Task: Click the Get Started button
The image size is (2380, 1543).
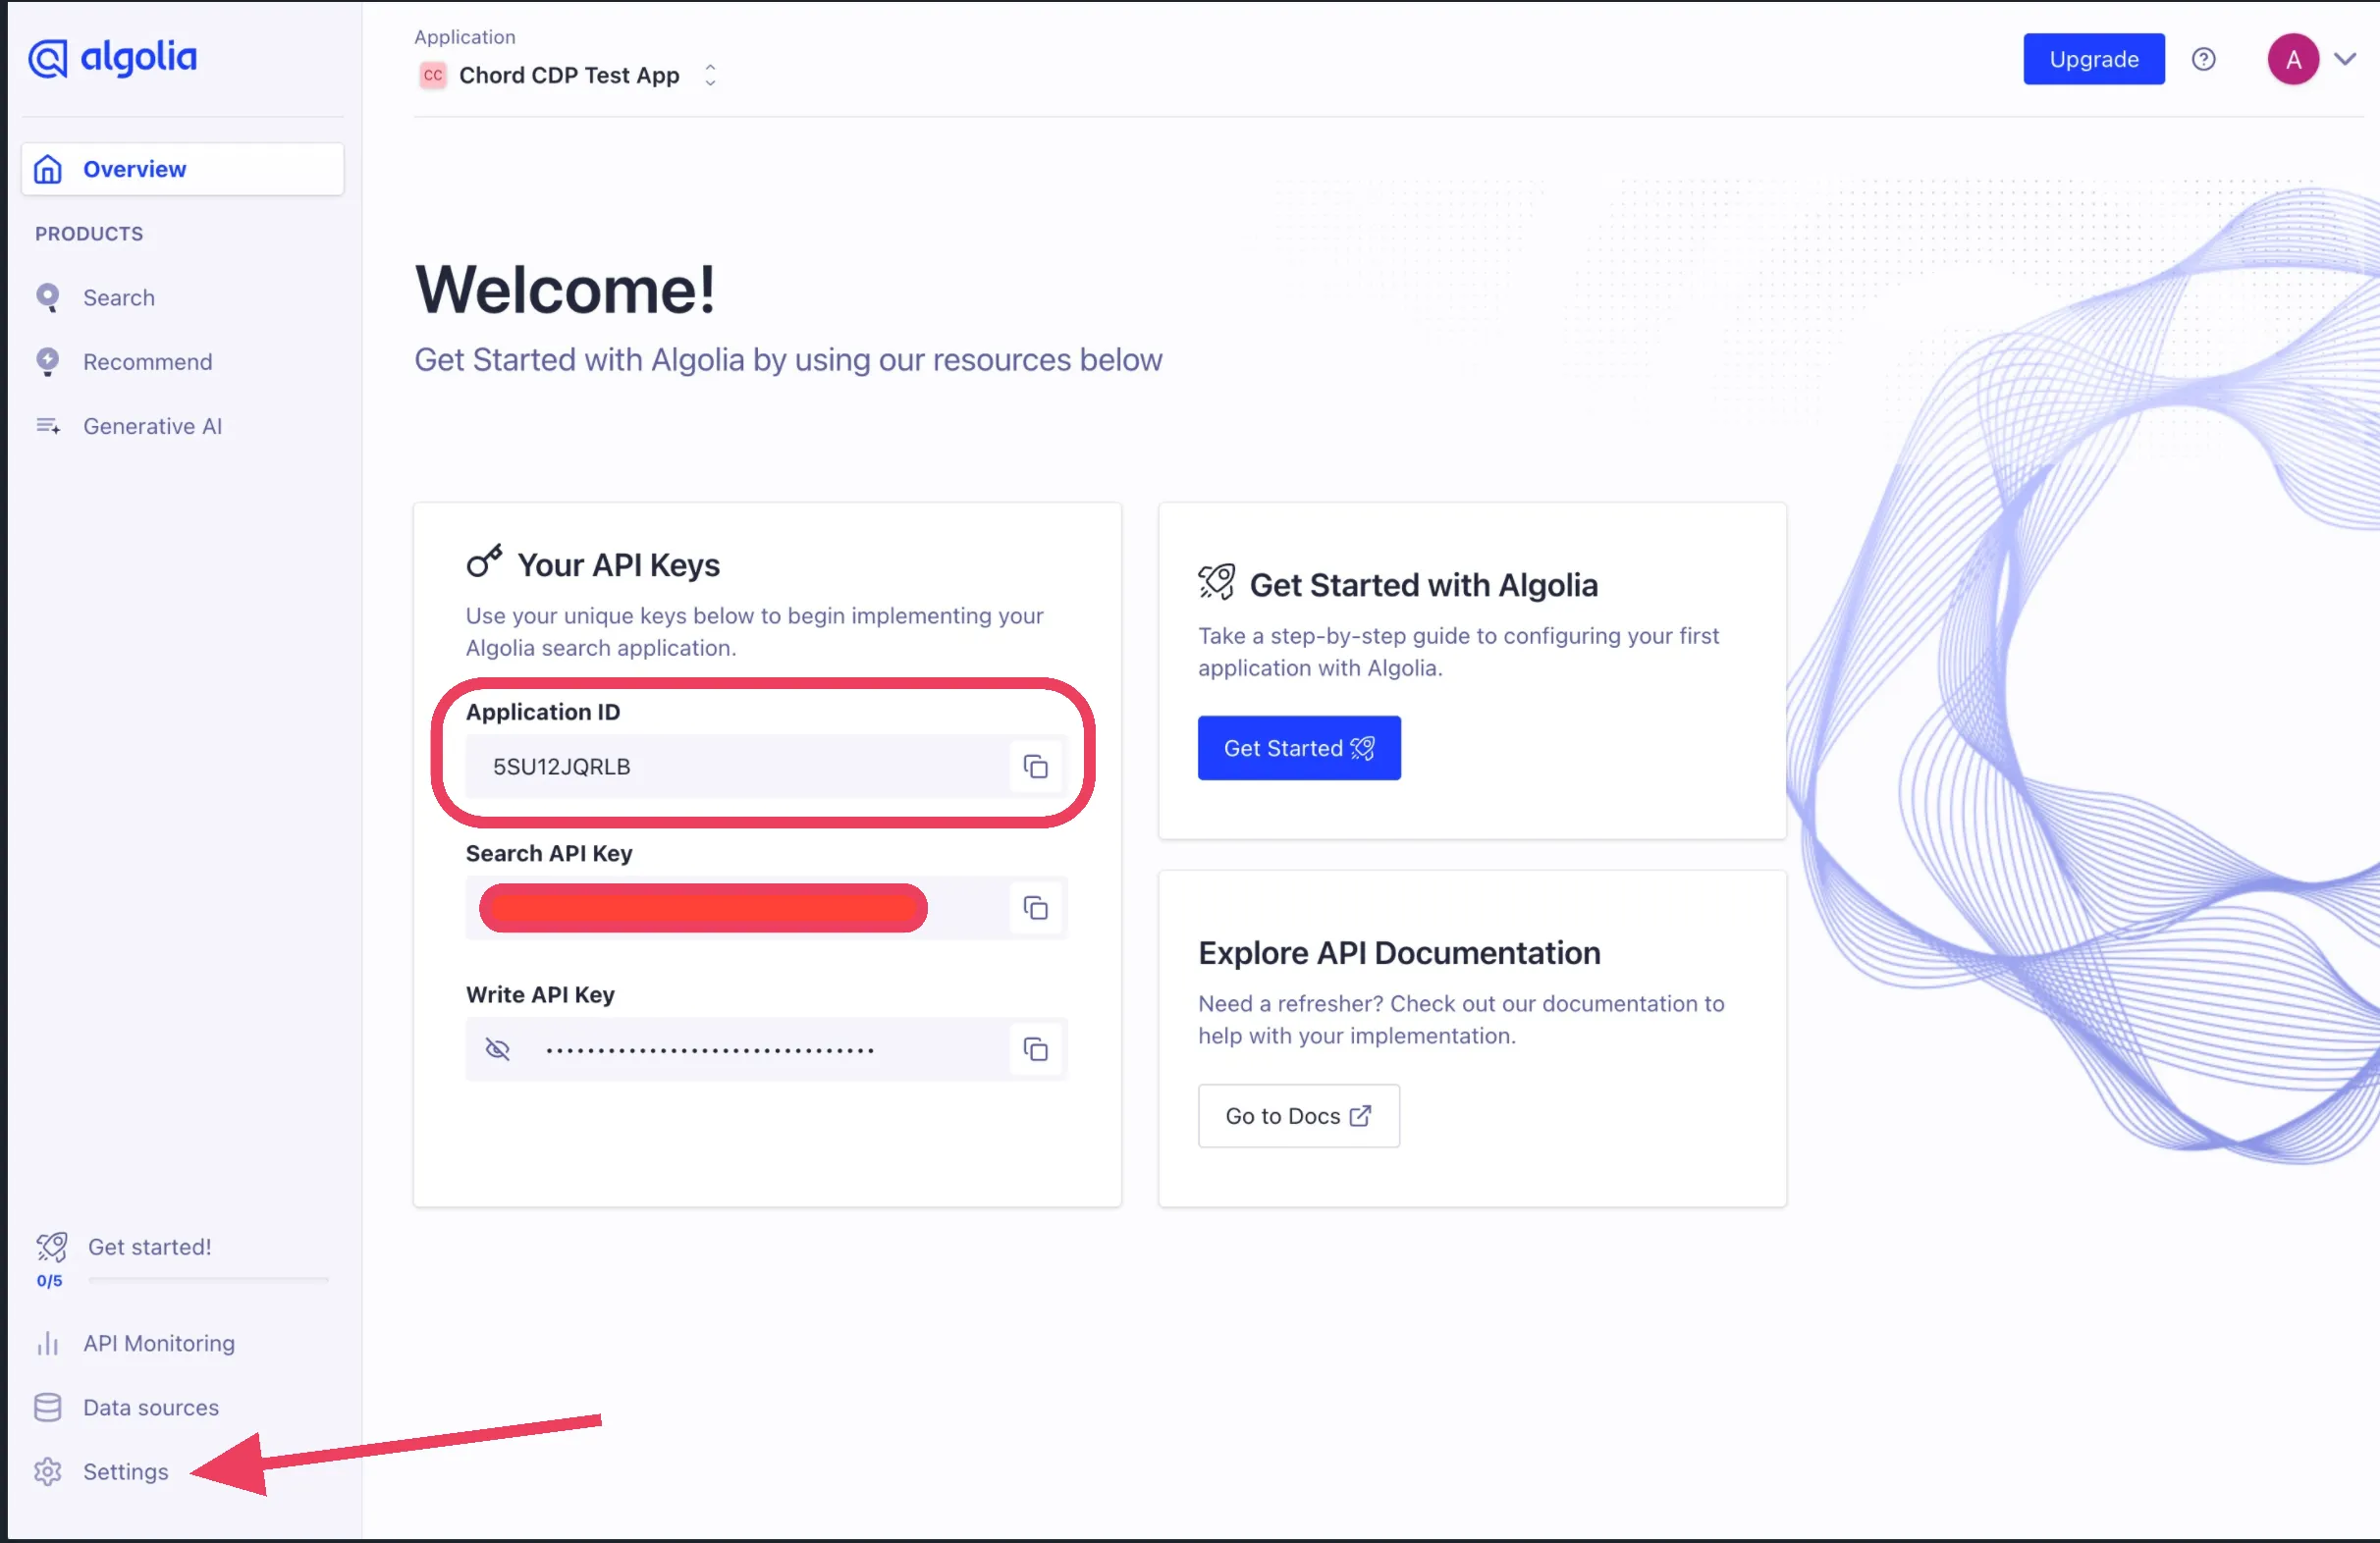Action: (x=1299, y=748)
